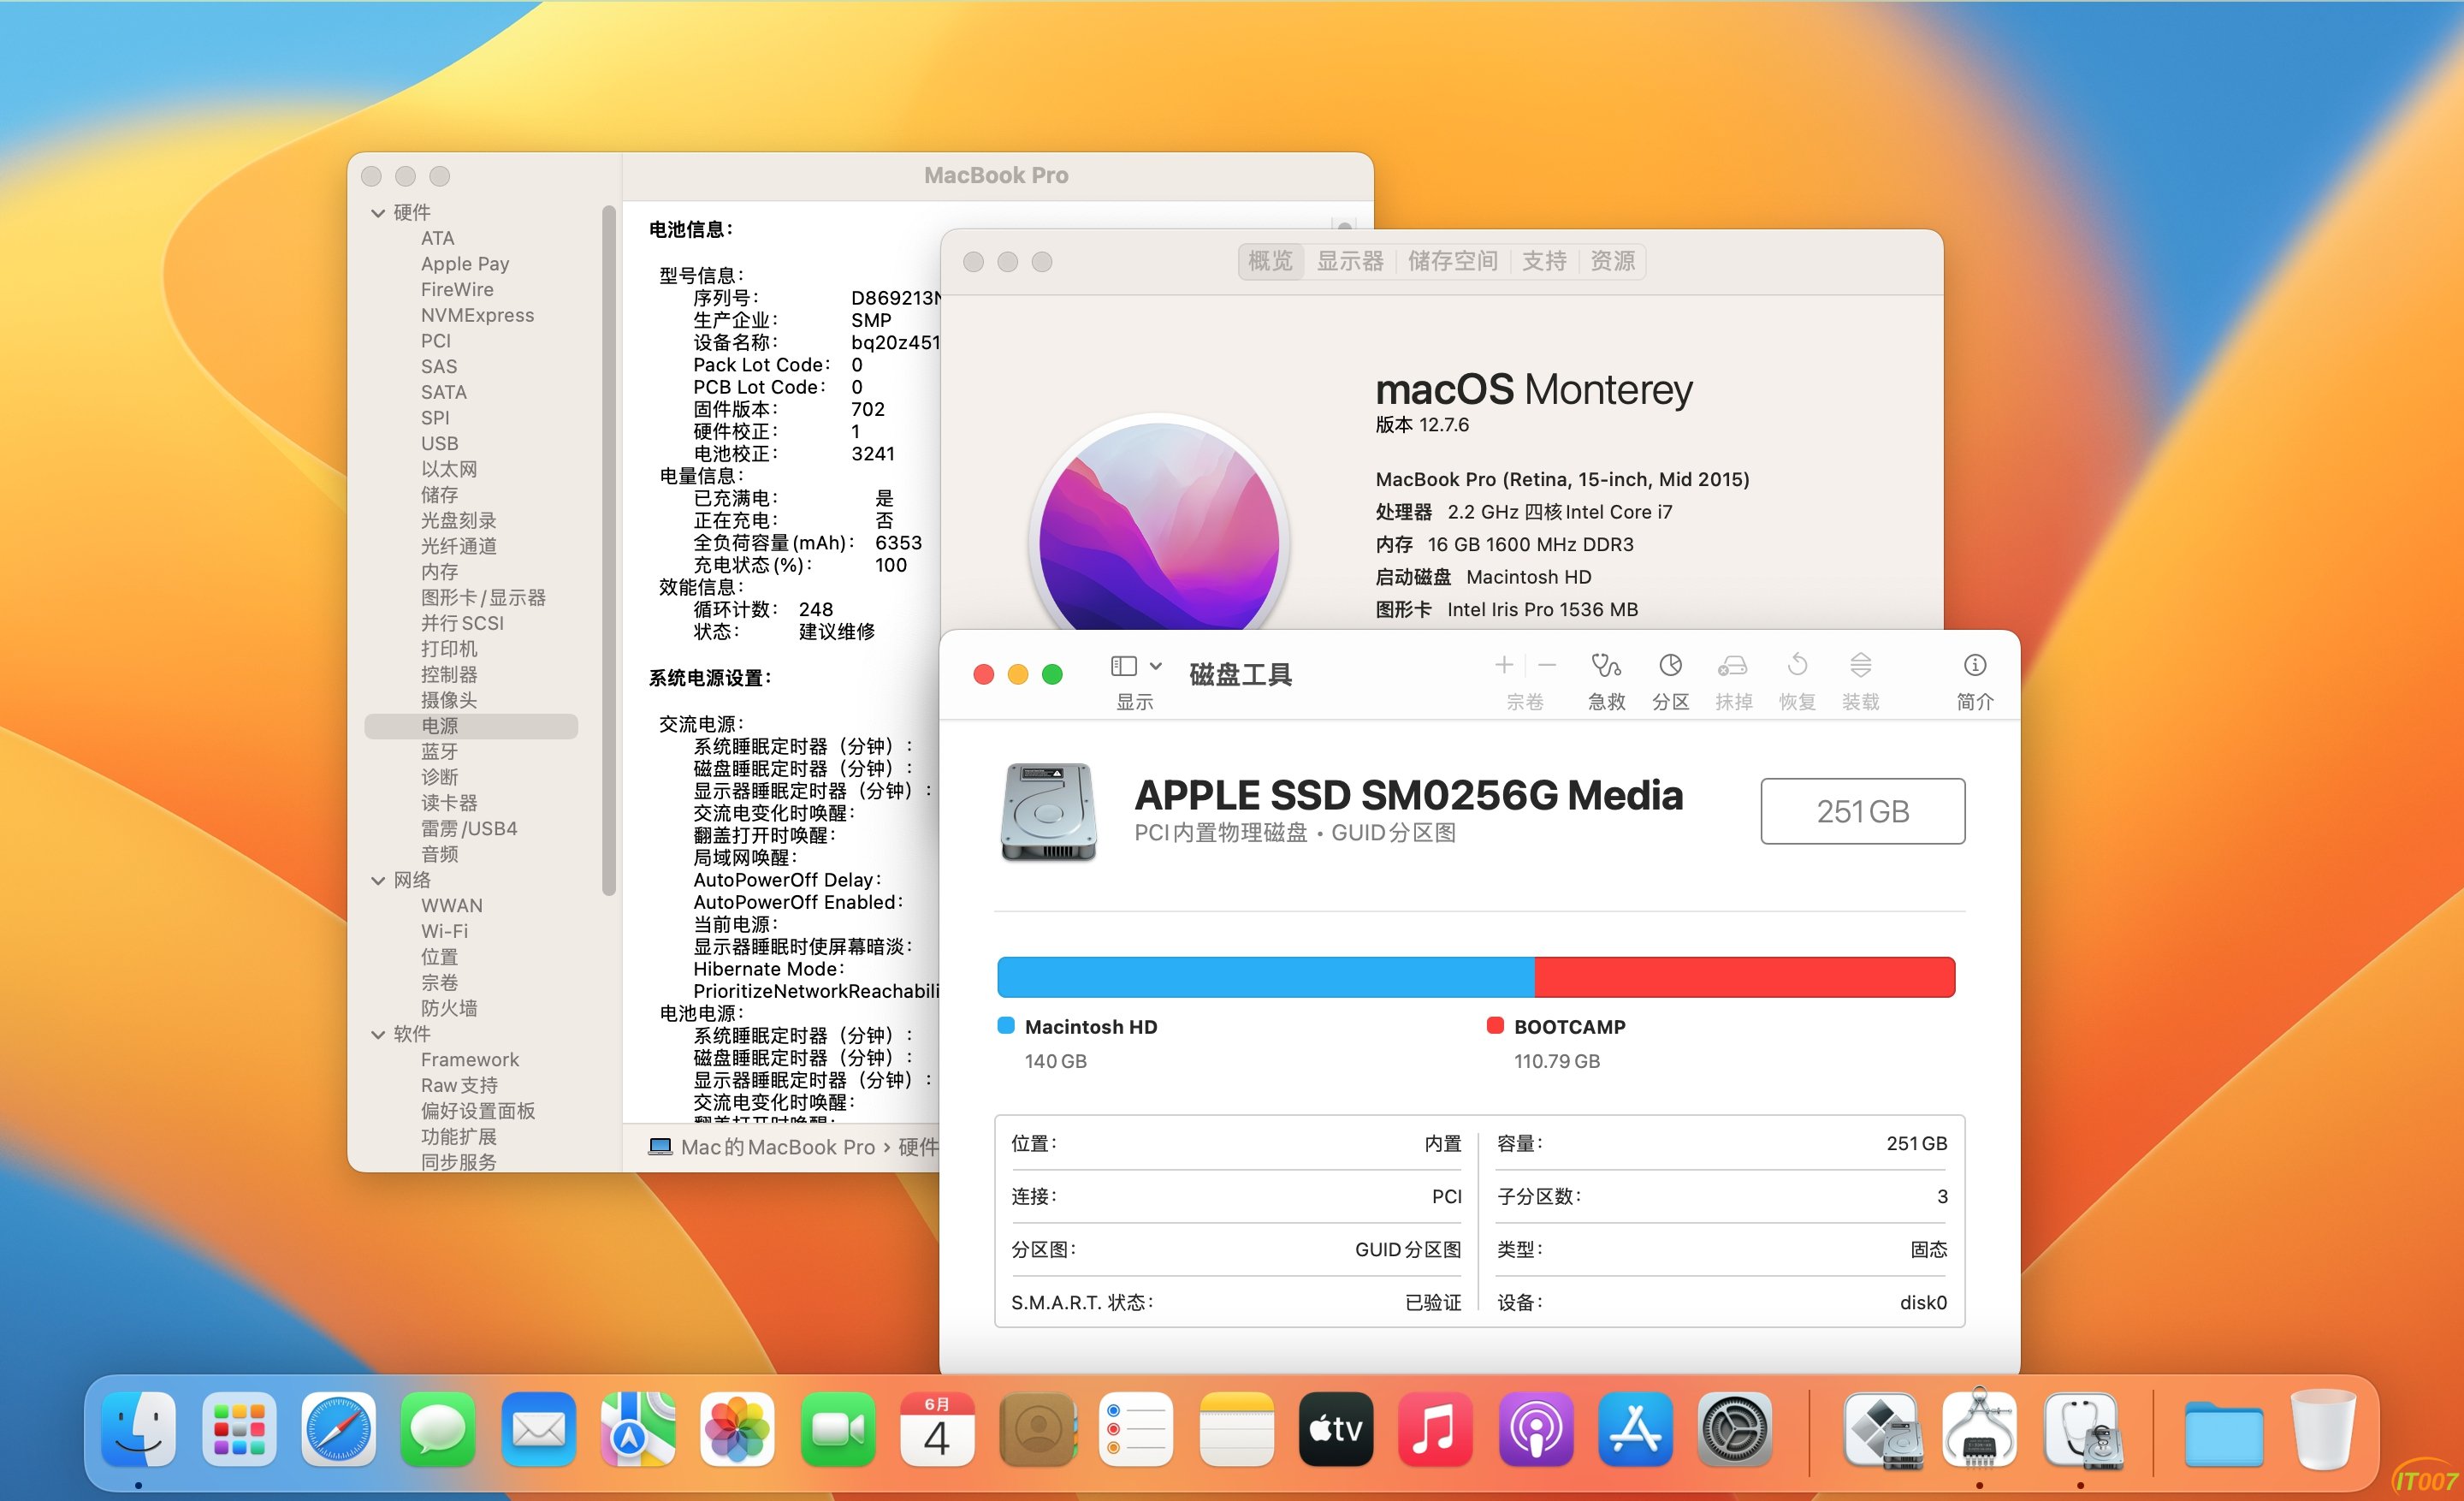The width and height of the screenshot is (2464, 1501).
Task: Select 雷雳/USB4 in the sidebar
Action: [x=469, y=828]
